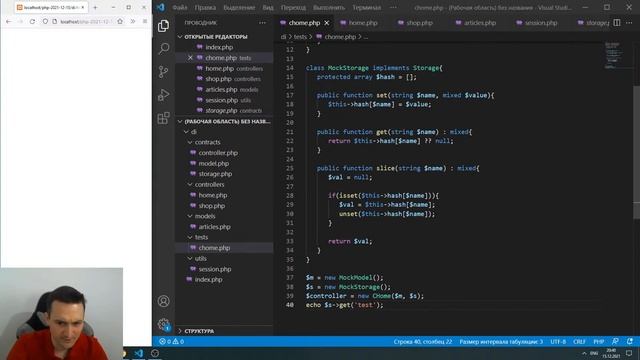This screenshot has width=640, height=360.
Task: Click browser reload button
Action: 32,21
